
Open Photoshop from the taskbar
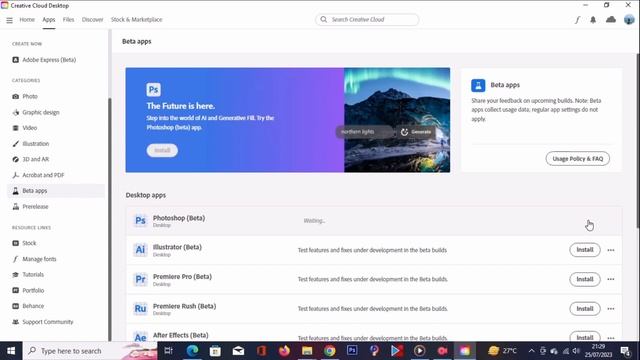click(352, 351)
